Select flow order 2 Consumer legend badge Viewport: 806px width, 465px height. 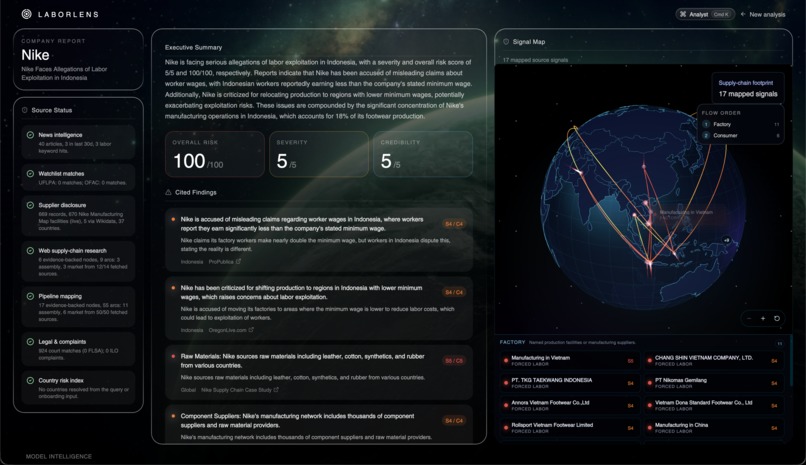point(706,136)
